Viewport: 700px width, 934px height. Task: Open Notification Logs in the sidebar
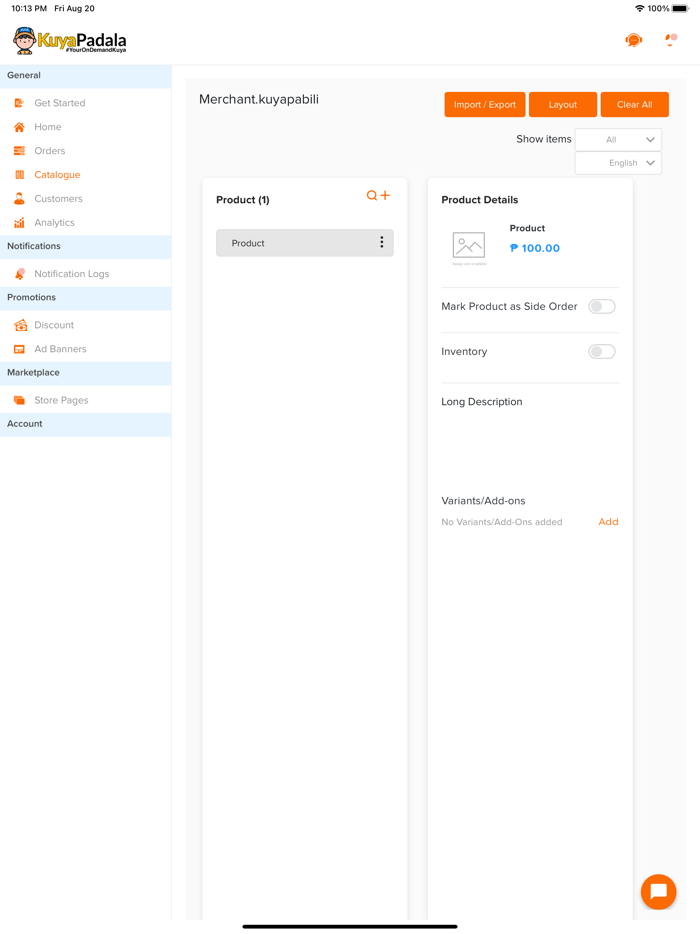71,273
